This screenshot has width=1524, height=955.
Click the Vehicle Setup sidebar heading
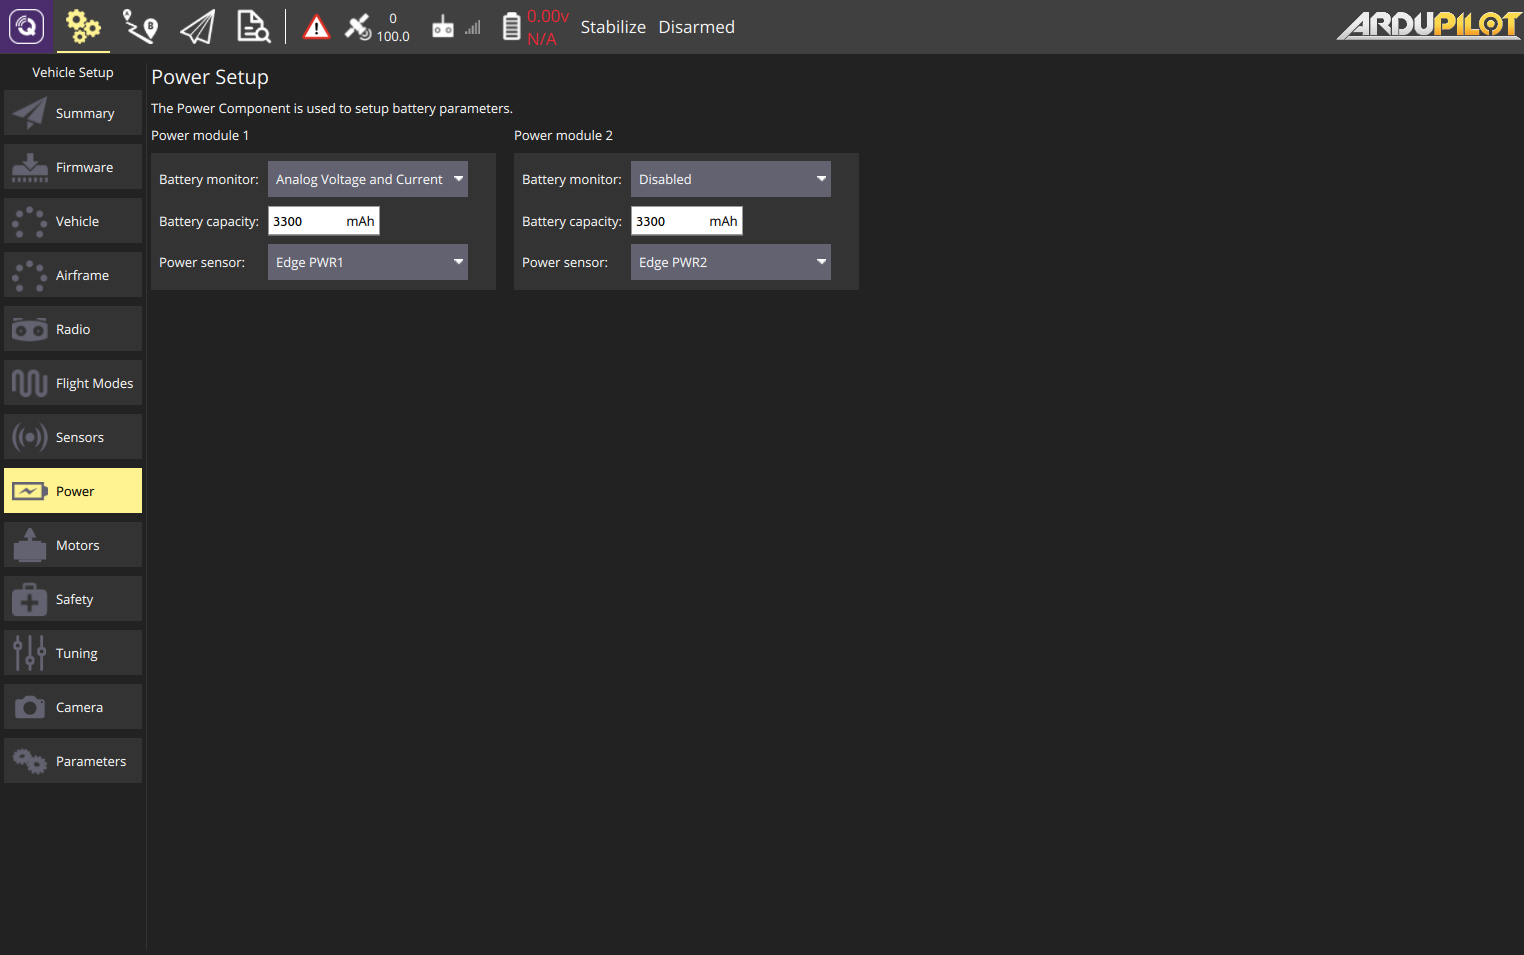[x=73, y=72]
